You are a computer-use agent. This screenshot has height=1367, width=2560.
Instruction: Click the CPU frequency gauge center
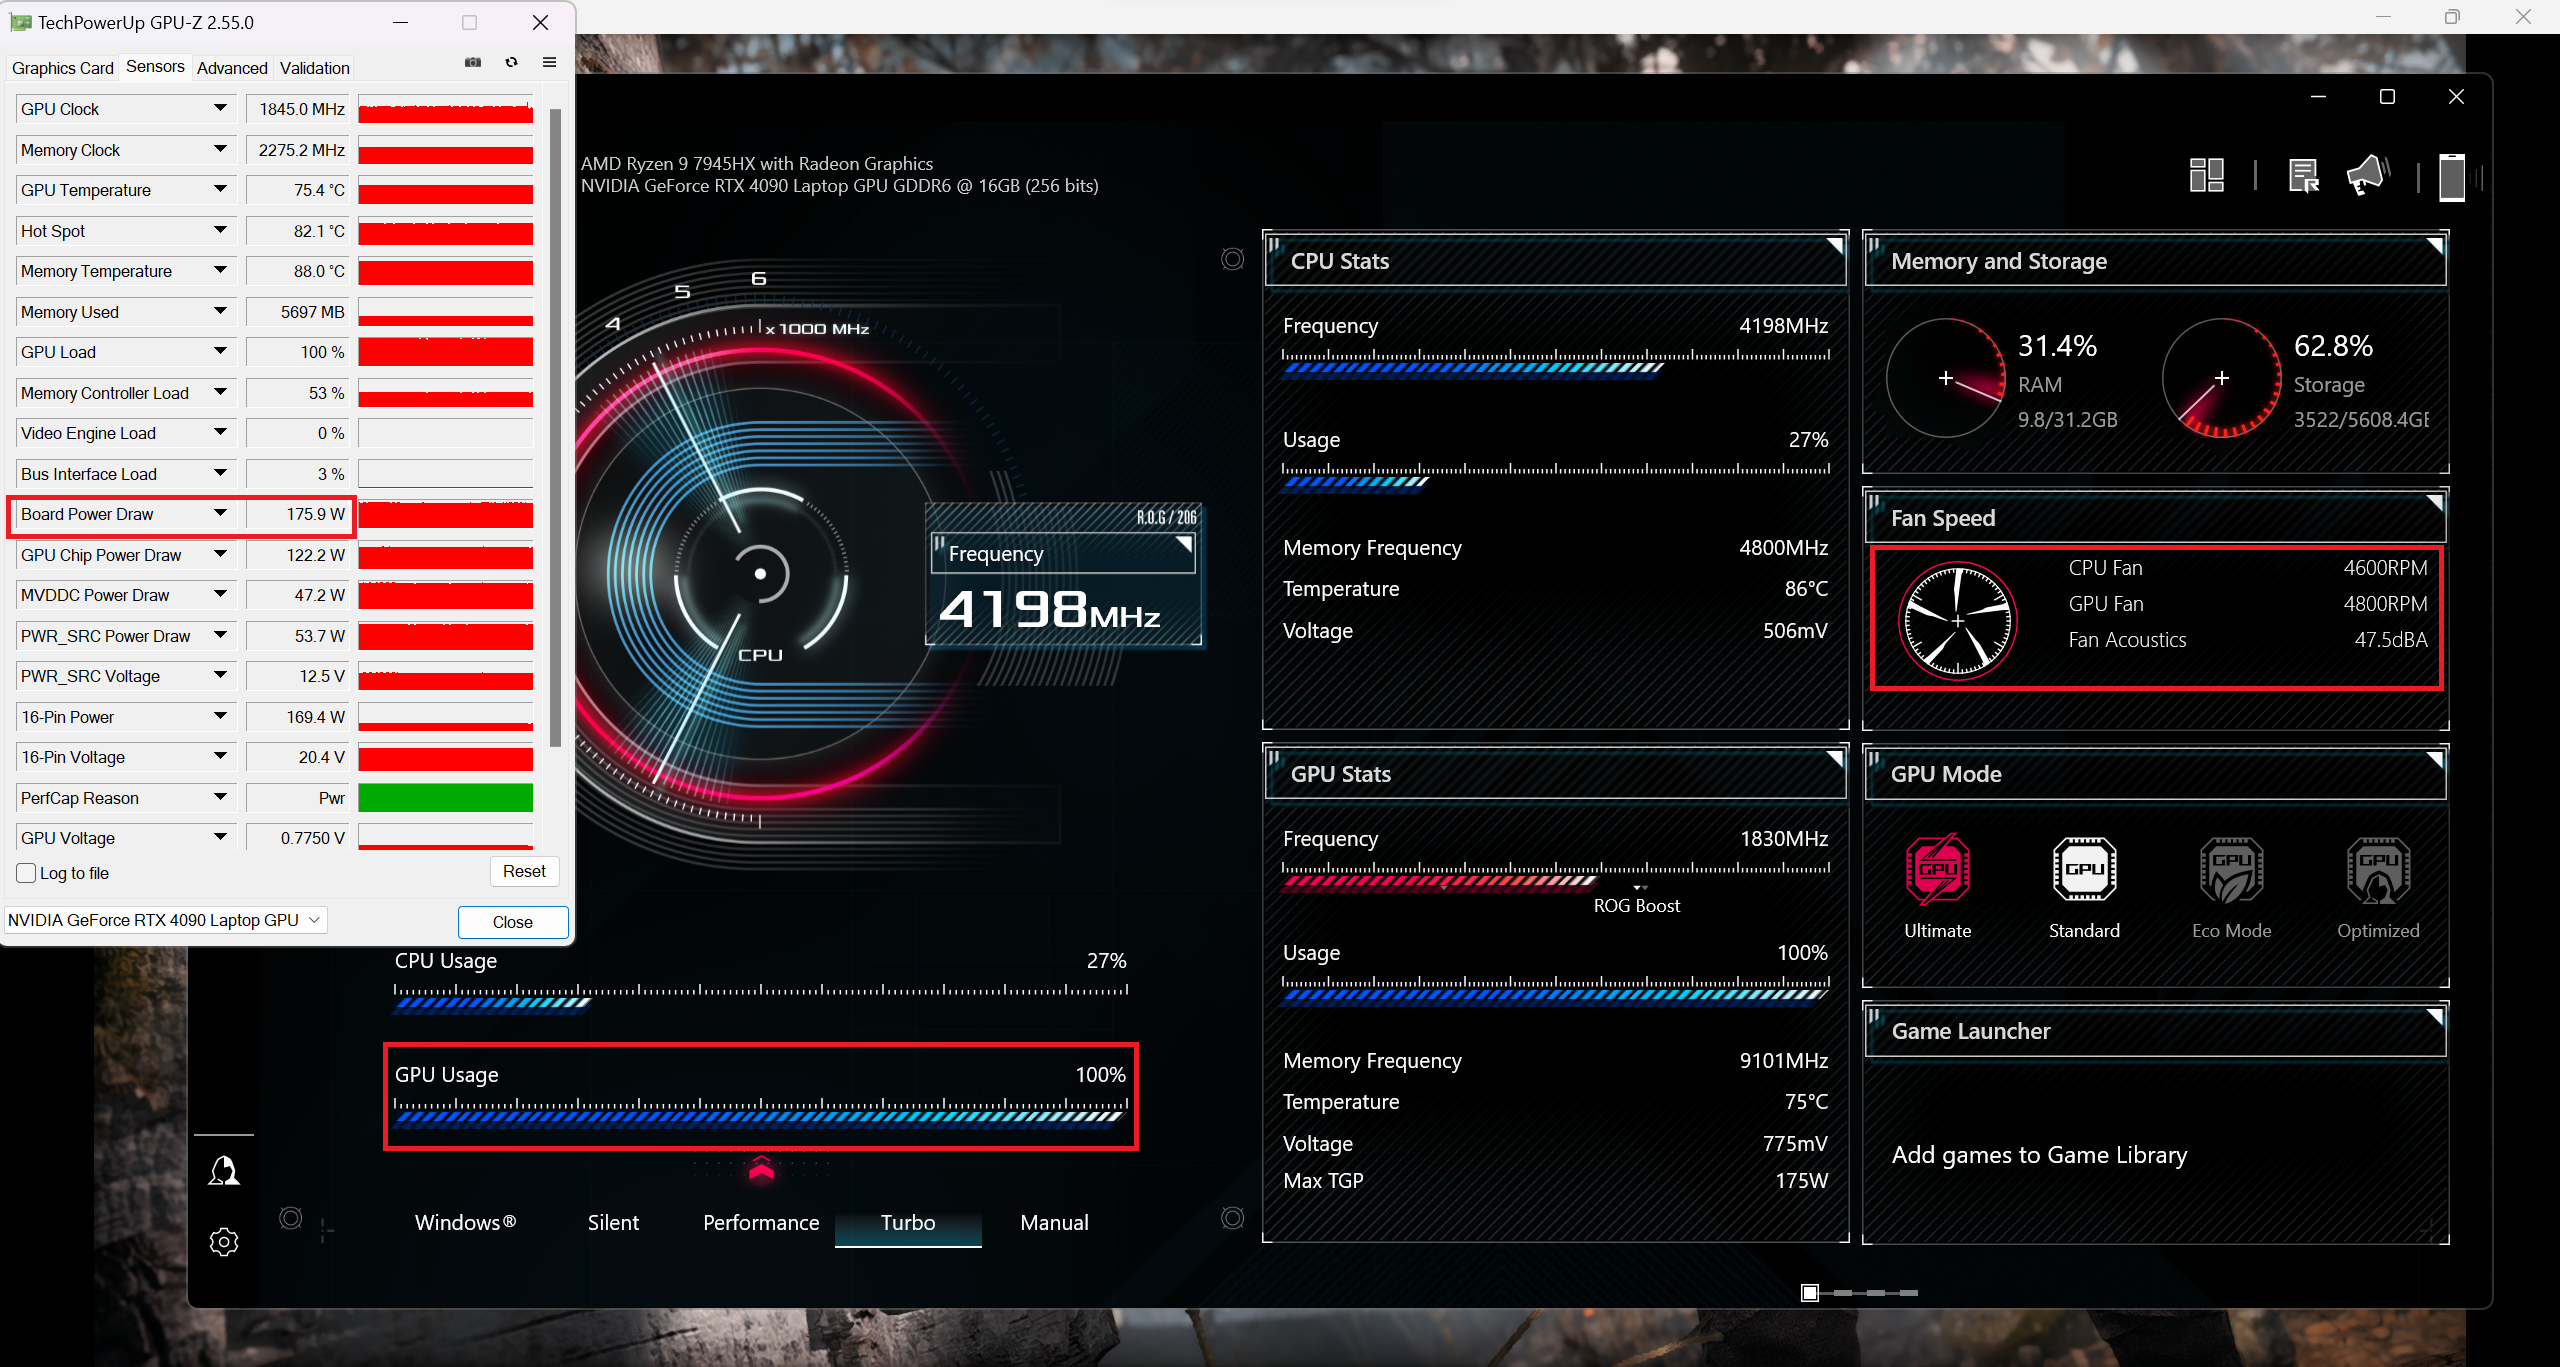(x=760, y=574)
